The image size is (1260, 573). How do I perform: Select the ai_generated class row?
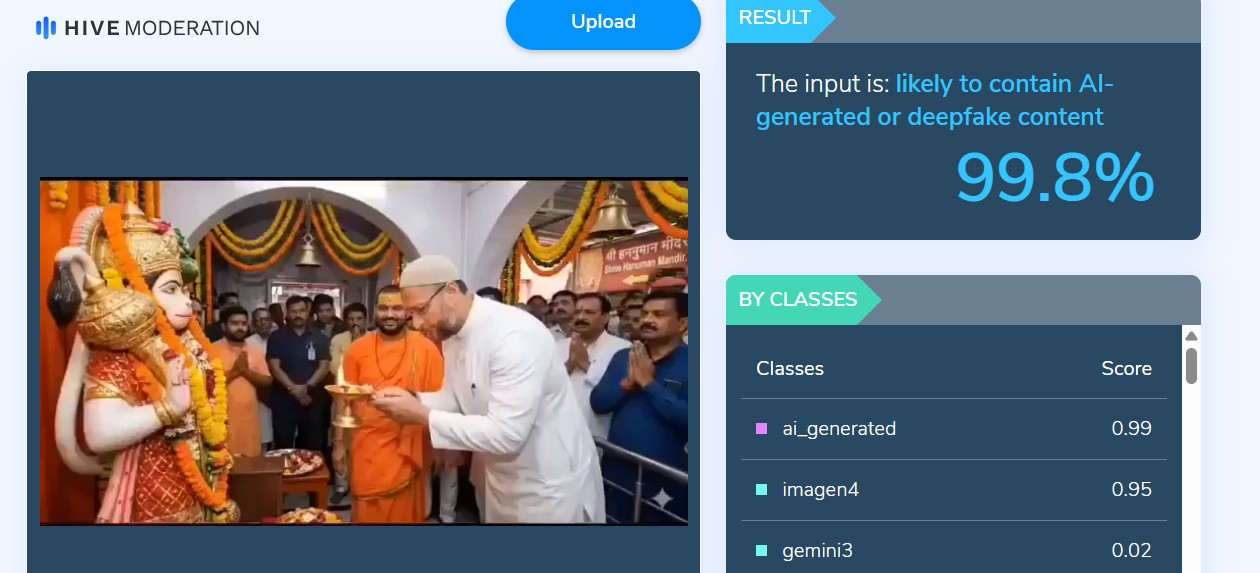click(x=954, y=429)
